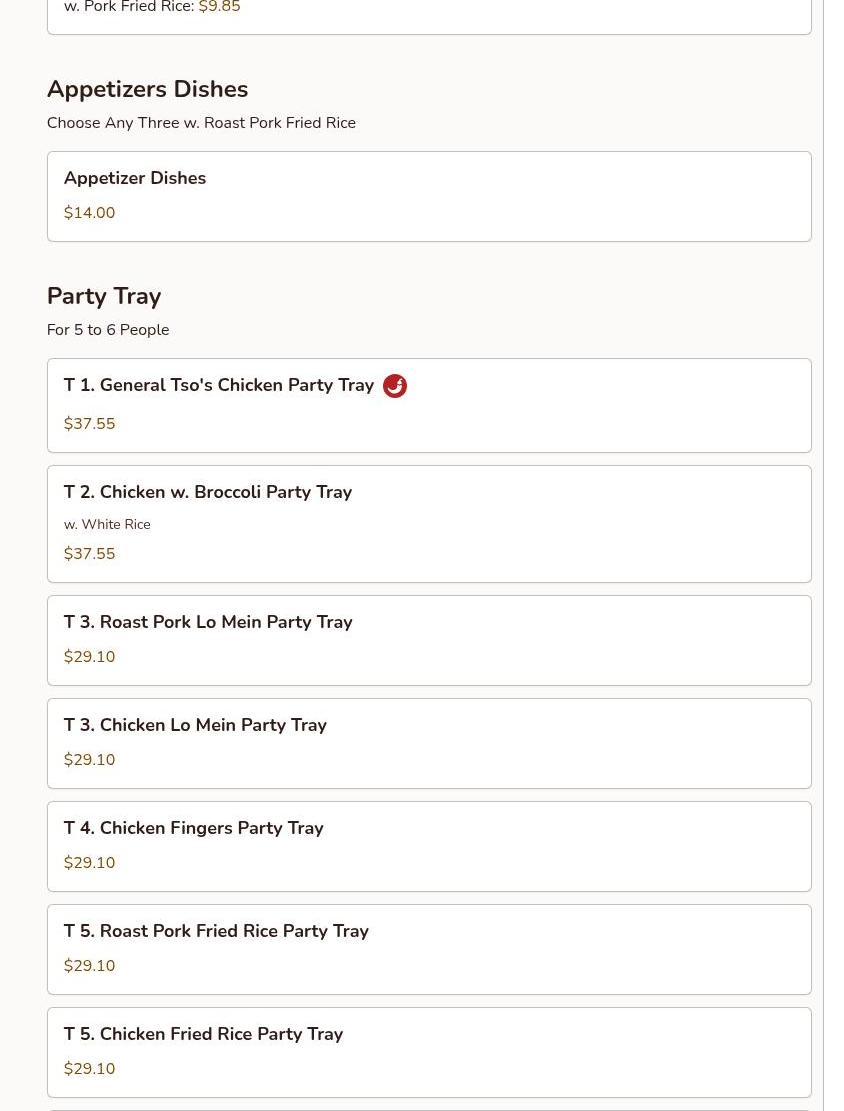Click the Appetizers Dishes section heading
This screenshot has width=844, height=1111.
coord(147,89)
